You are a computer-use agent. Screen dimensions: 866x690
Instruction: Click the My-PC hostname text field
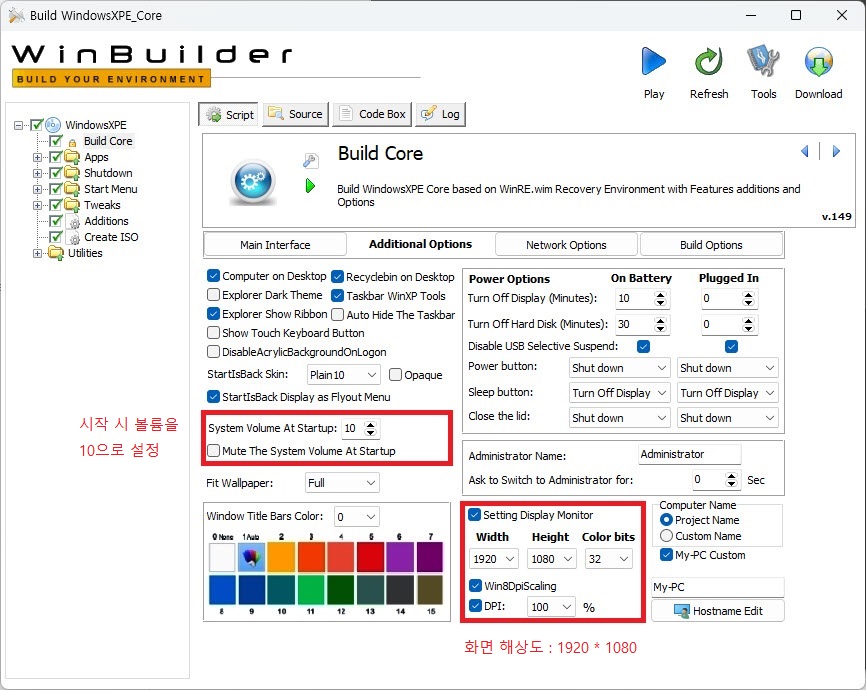(x=718, y=587)
